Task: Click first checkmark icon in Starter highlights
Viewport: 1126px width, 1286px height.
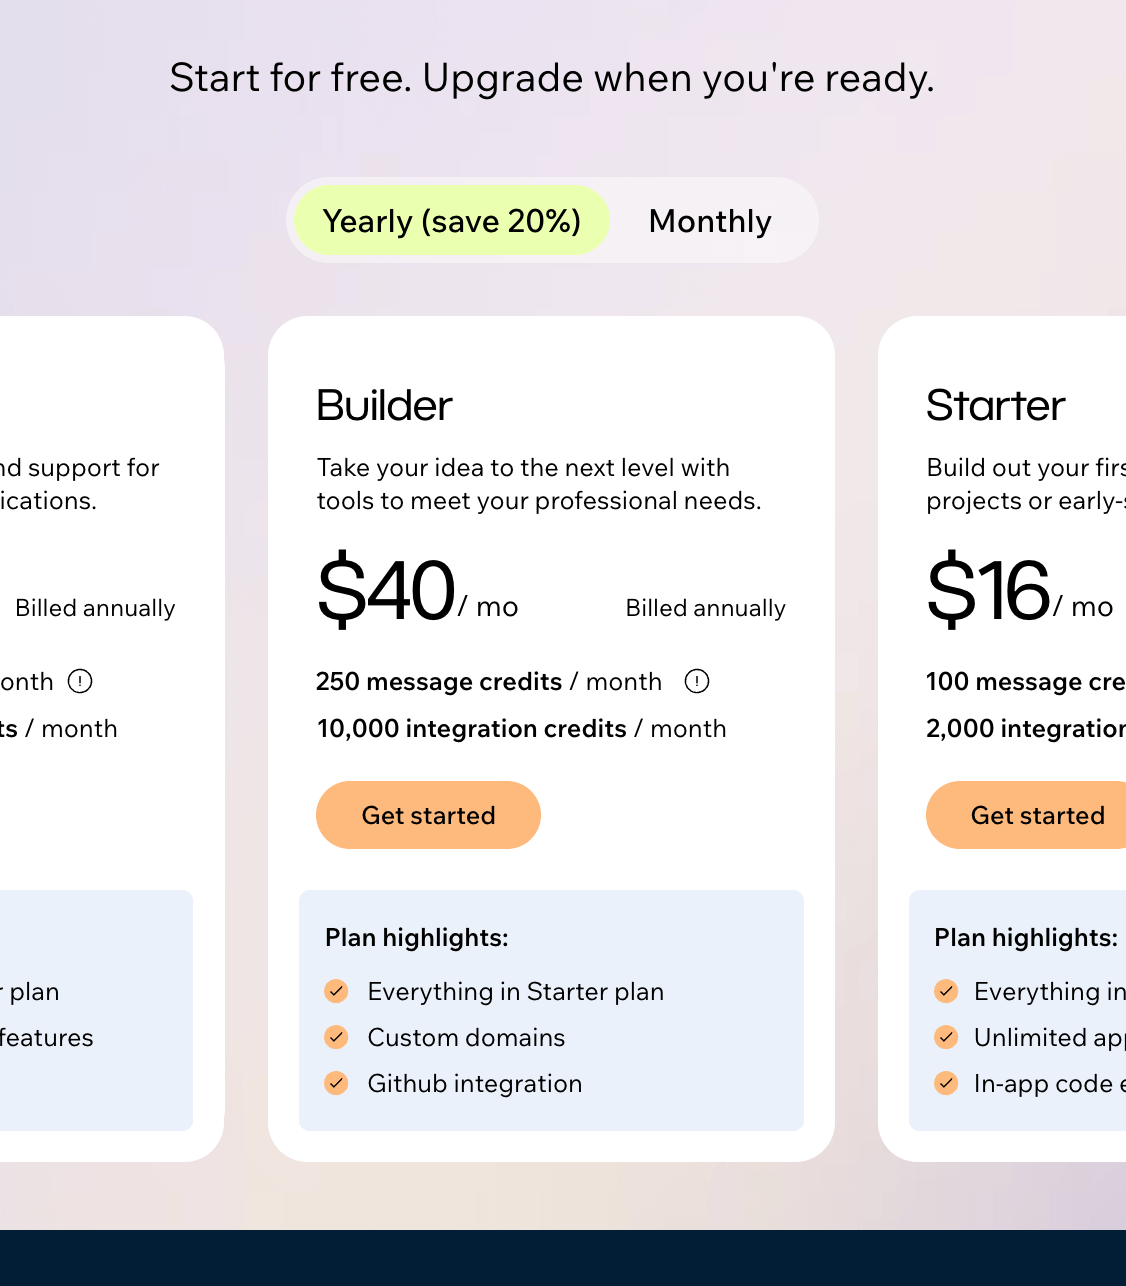Action: 946,991
